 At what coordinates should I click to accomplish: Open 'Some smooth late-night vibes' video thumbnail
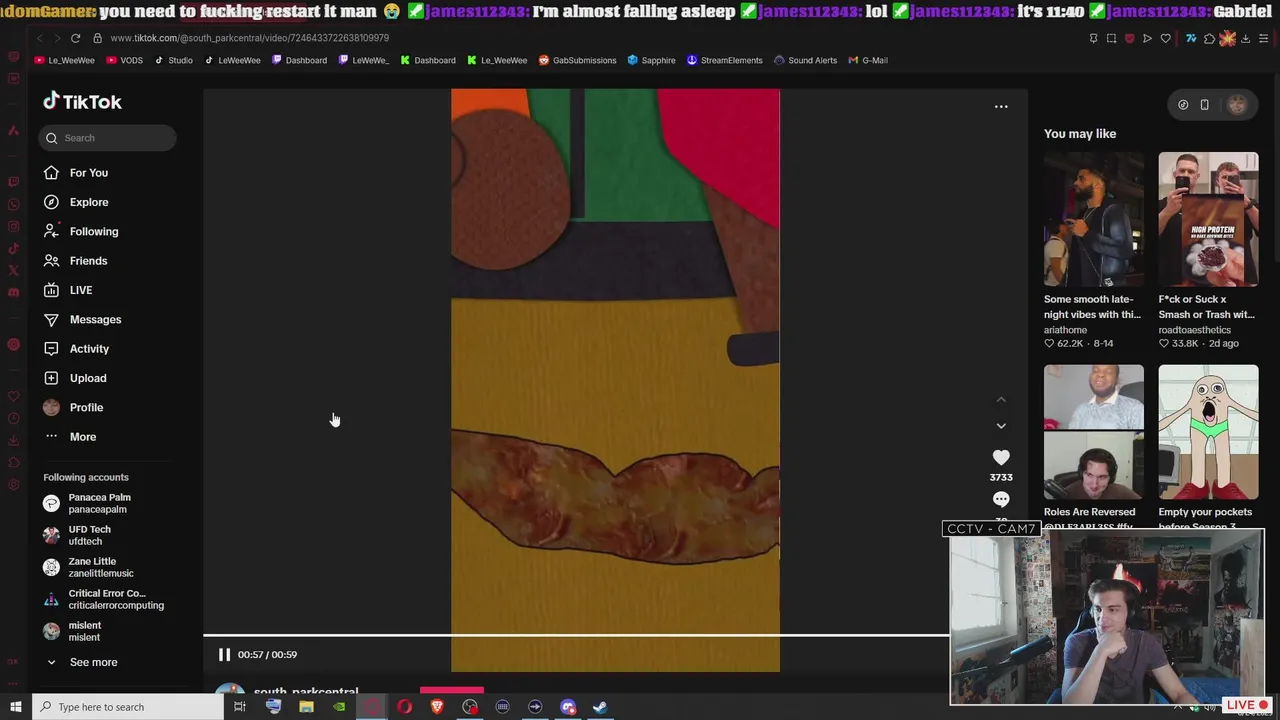click(x=1093, y=220)
